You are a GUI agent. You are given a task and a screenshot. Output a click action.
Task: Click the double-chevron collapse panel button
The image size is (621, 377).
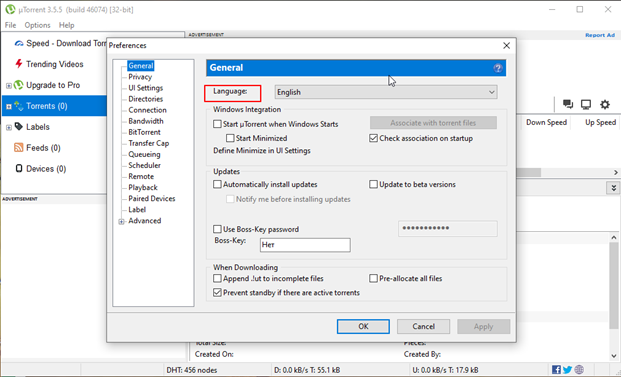coord(613,188)
